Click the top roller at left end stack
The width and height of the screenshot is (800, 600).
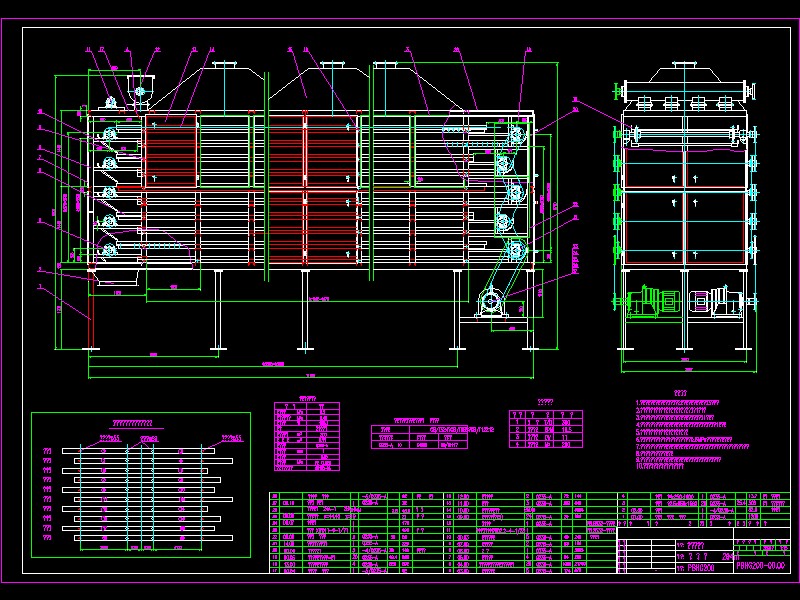(x=107, y=130)
